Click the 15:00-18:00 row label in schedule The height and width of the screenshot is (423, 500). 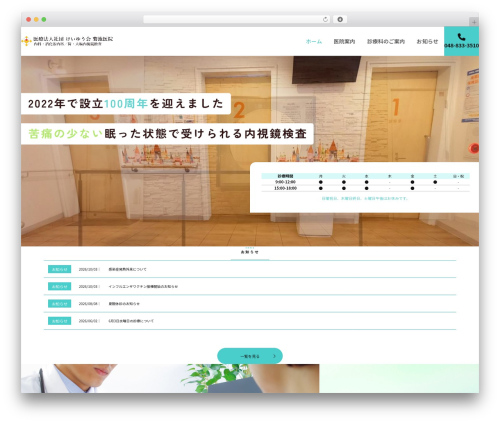coord(285,188)
